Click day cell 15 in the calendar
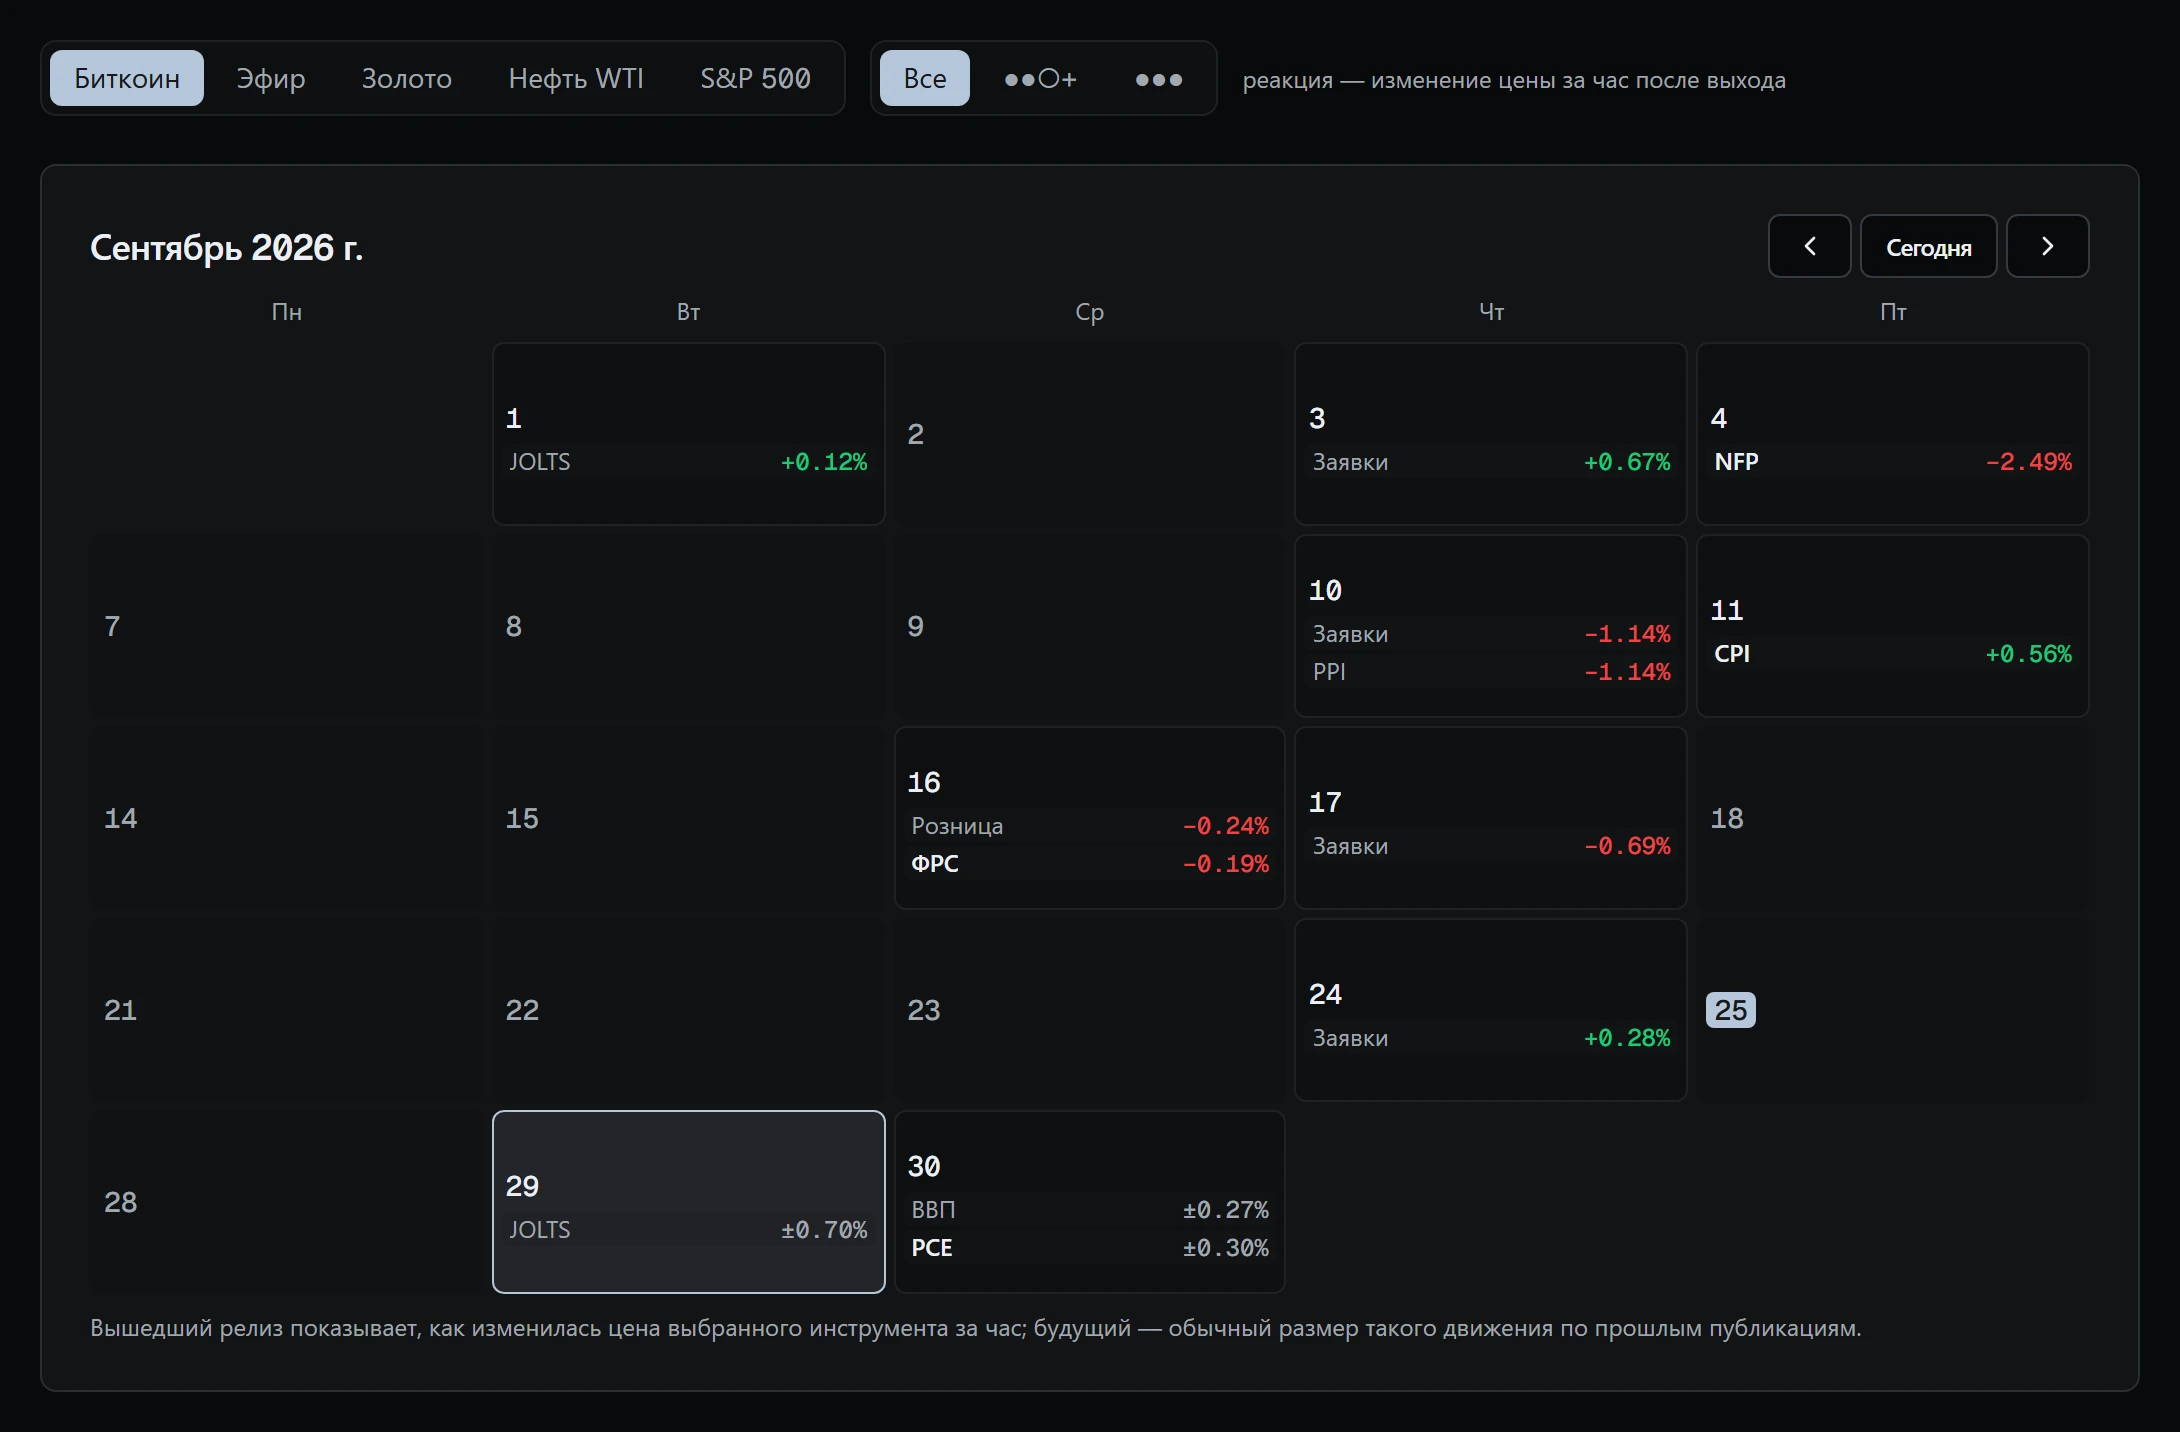2180x1432 pixels. (x=689, y=818)
